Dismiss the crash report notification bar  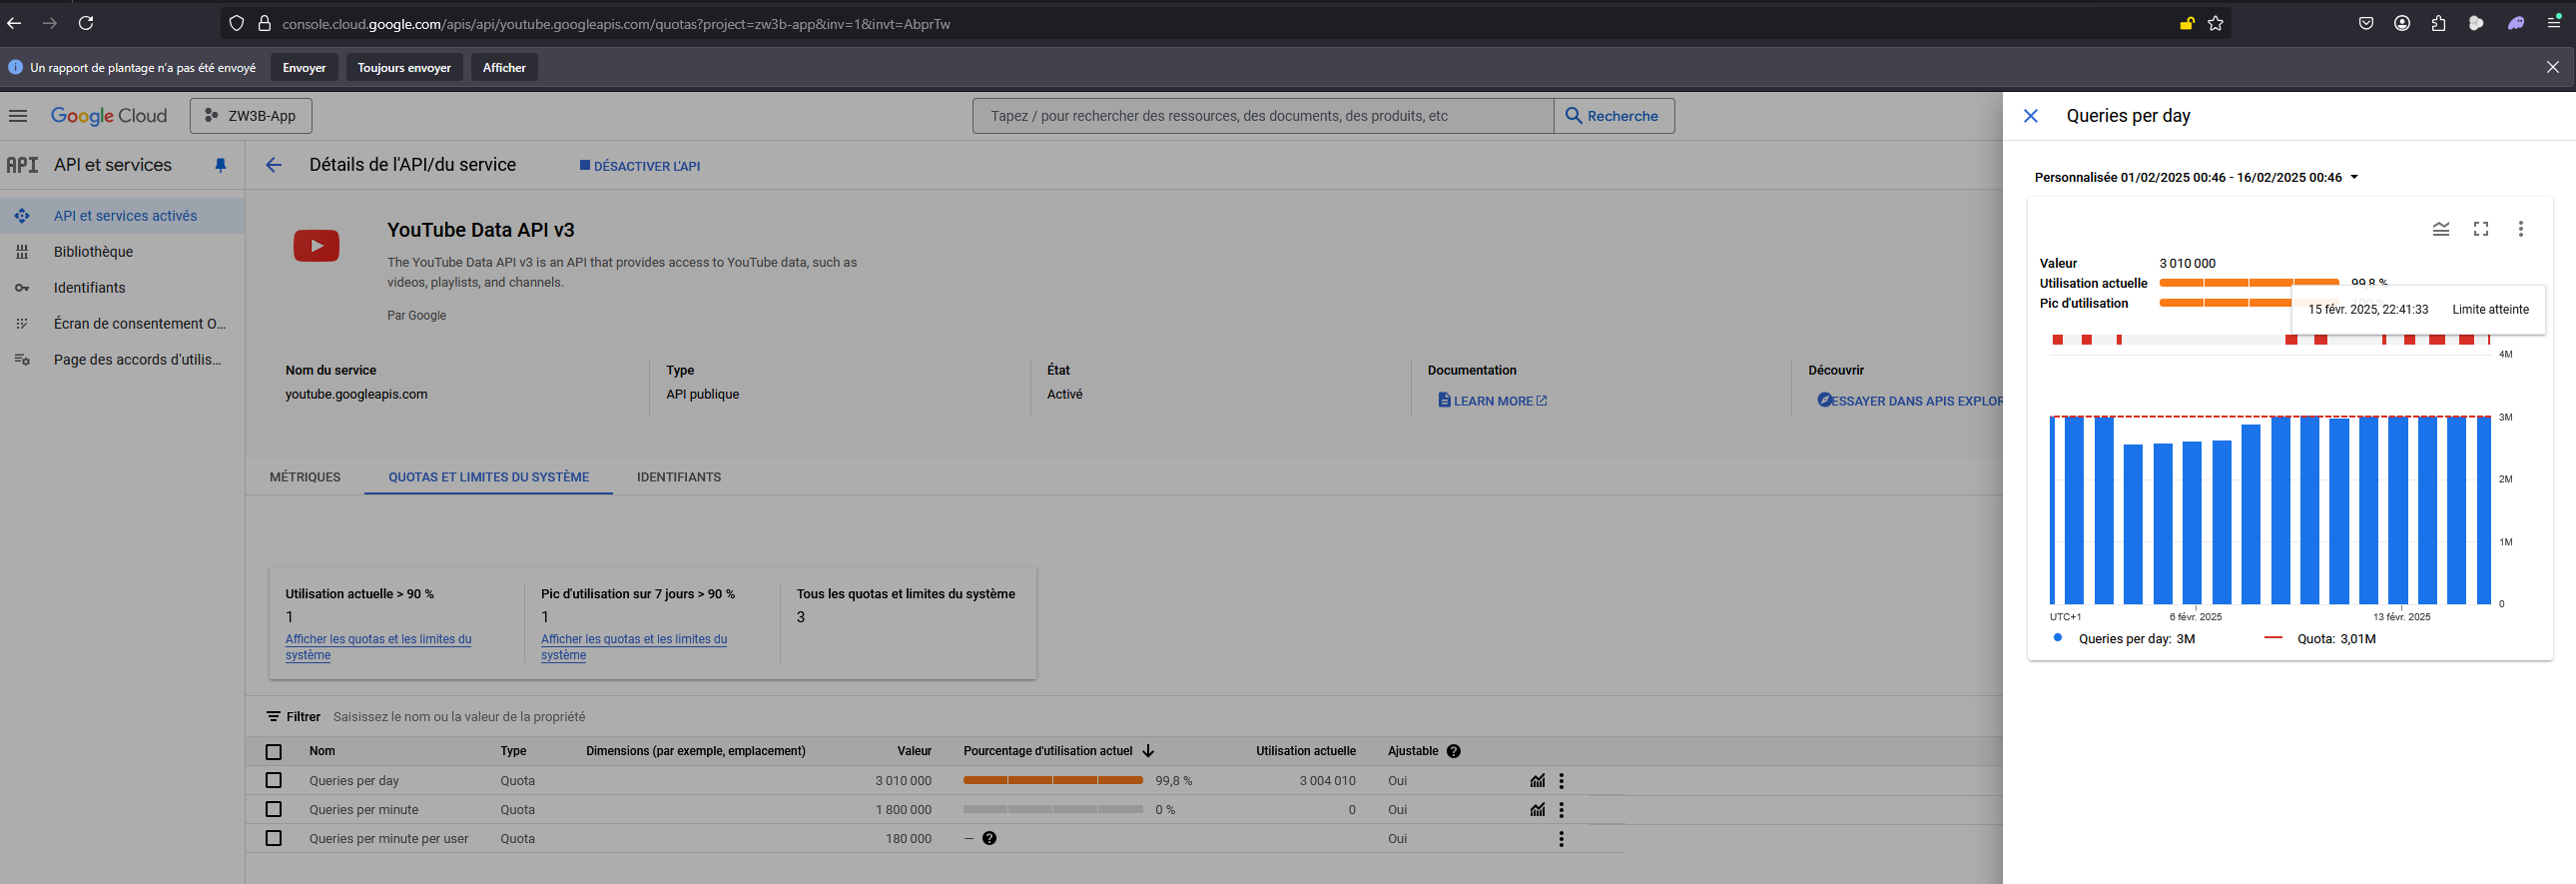2553,67
